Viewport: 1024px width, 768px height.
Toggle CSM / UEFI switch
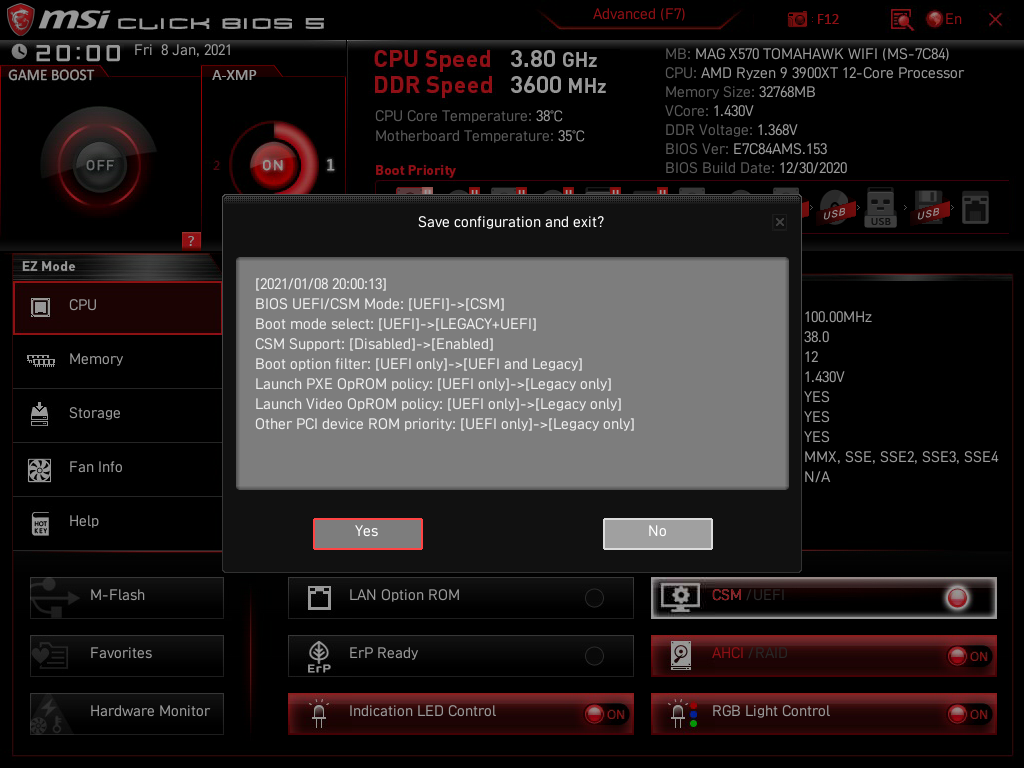click(957, 598)
